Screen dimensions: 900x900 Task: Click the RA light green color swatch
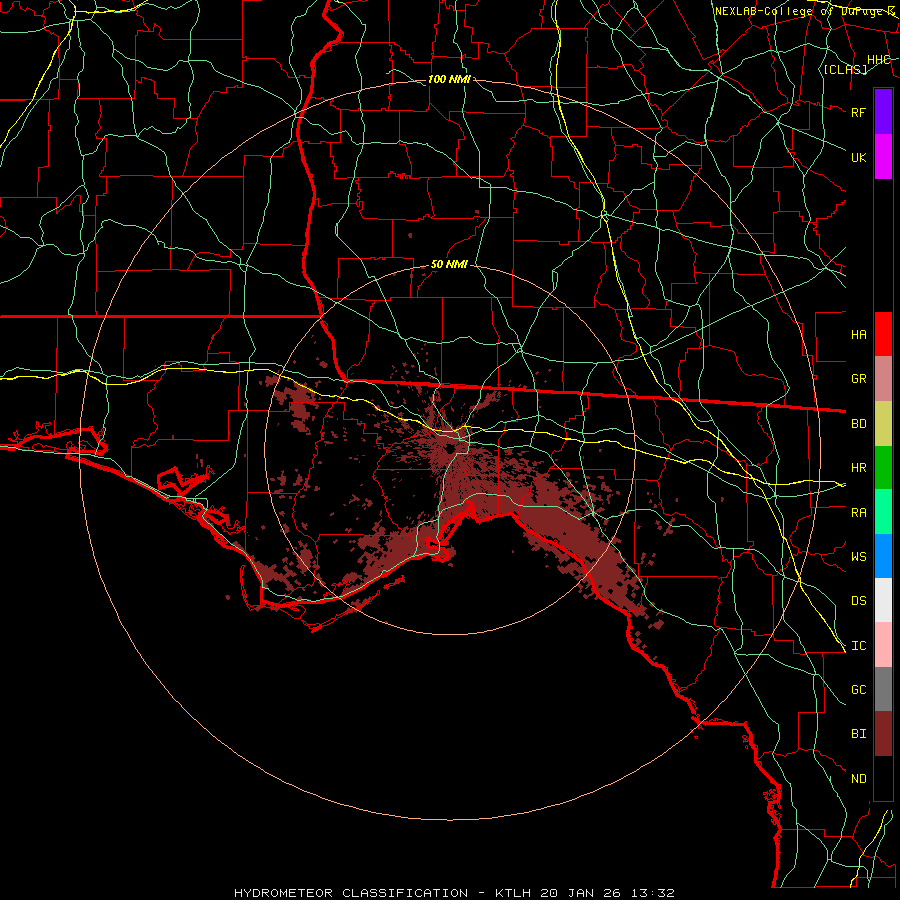pyautogui.click(x=883, y=512)
